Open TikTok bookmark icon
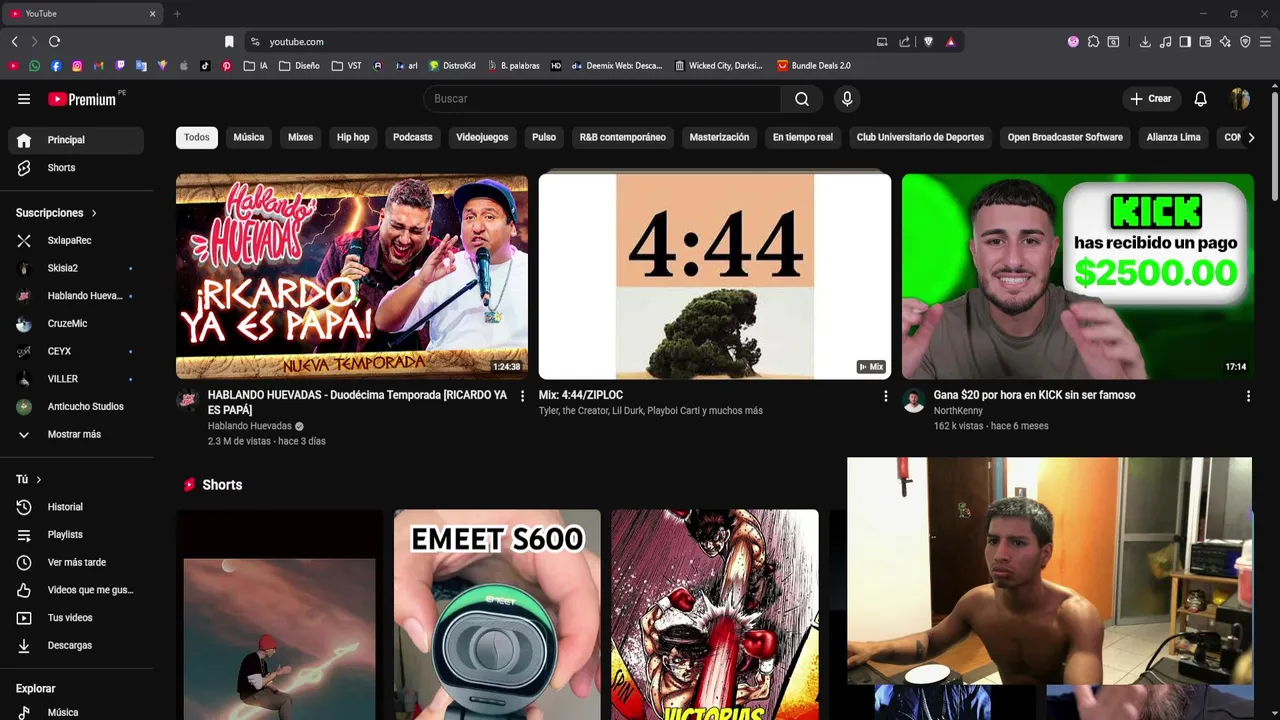This screenshot has width=1280, height=720. (205, 66)
